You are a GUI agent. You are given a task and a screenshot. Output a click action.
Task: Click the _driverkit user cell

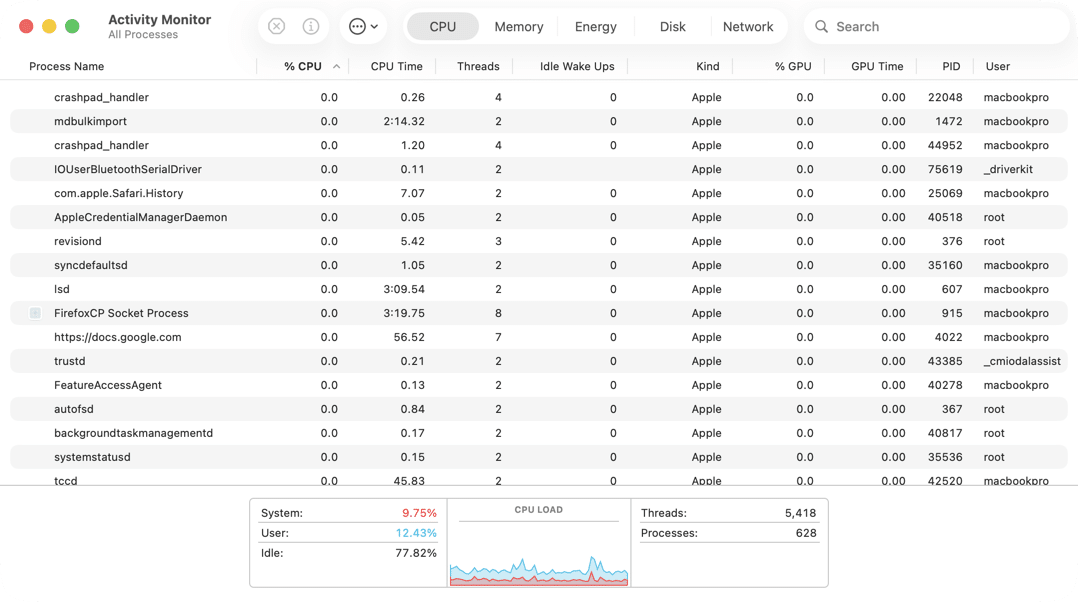(x=1008, y=170)
